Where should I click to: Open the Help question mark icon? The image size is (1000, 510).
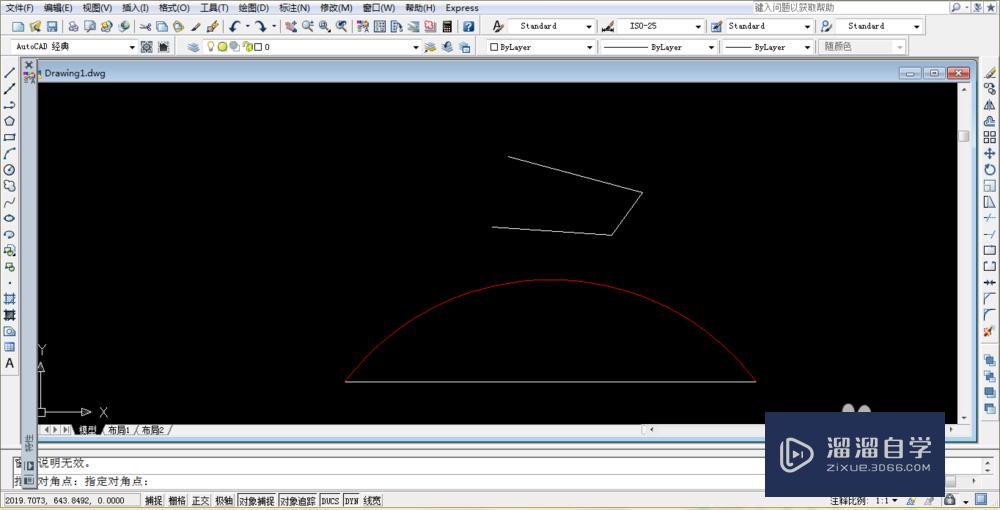(x=468, y=27)
